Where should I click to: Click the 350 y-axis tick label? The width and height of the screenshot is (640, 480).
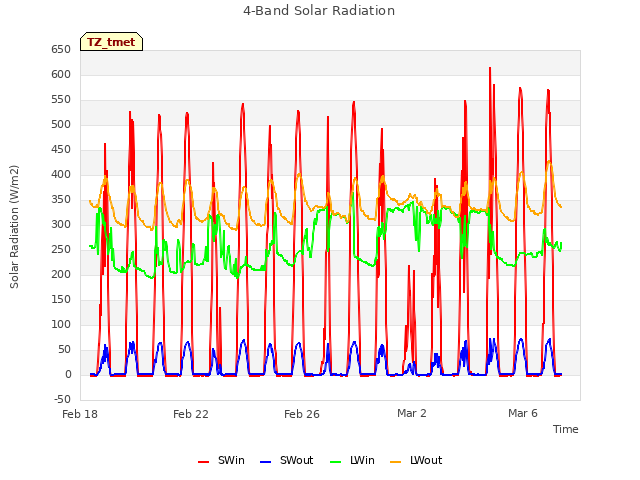(x=61, y=200)
